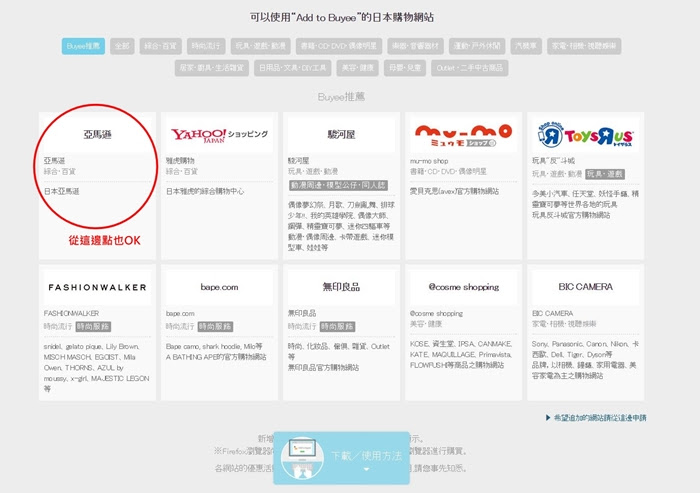
Task: Select the Outlet·二手中古商品 tab
Action: [x=470, y=68]
